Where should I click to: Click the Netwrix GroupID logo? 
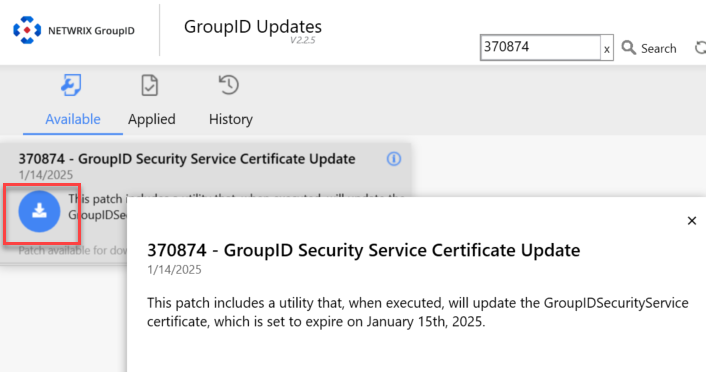[x=27, y=30]
